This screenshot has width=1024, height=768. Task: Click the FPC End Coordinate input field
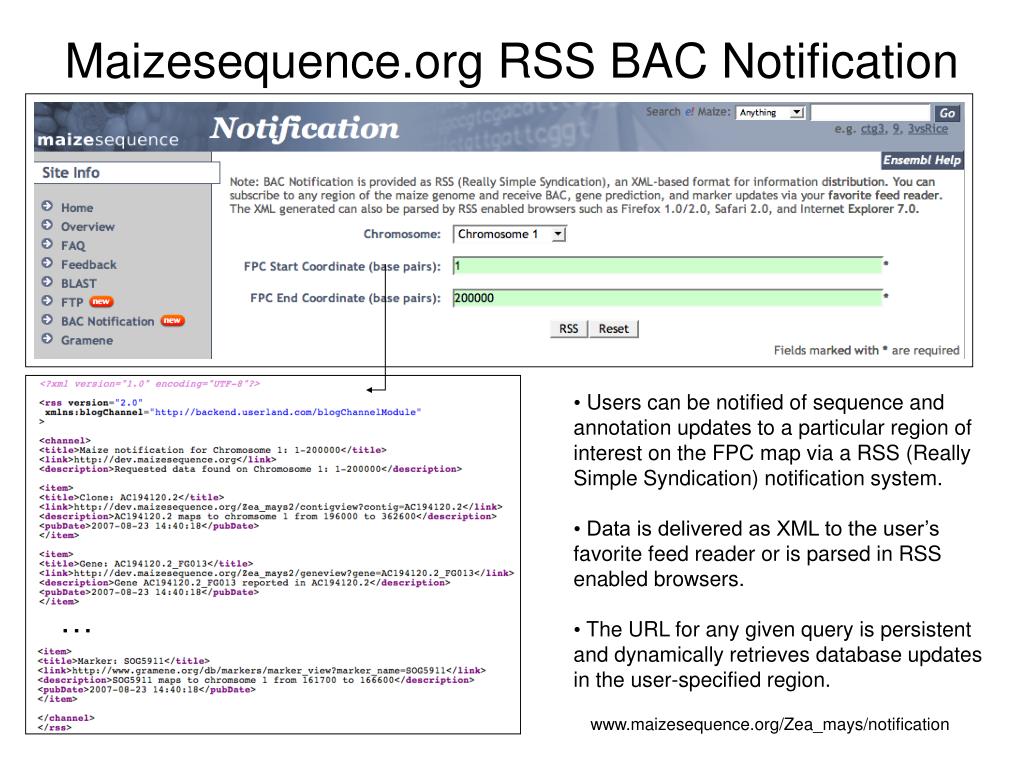(667, 298)
